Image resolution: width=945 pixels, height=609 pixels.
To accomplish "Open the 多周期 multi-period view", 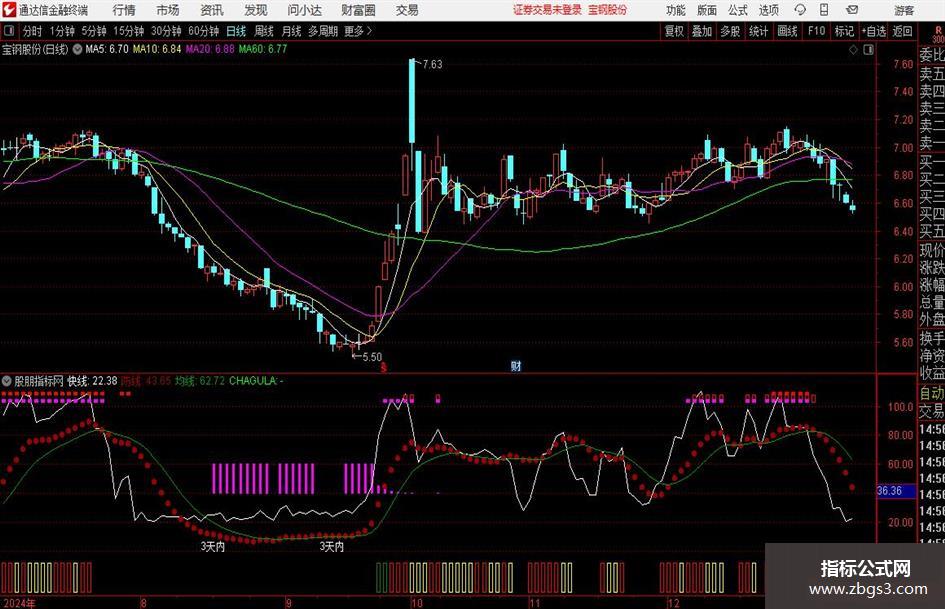I will tap(323, 31).
